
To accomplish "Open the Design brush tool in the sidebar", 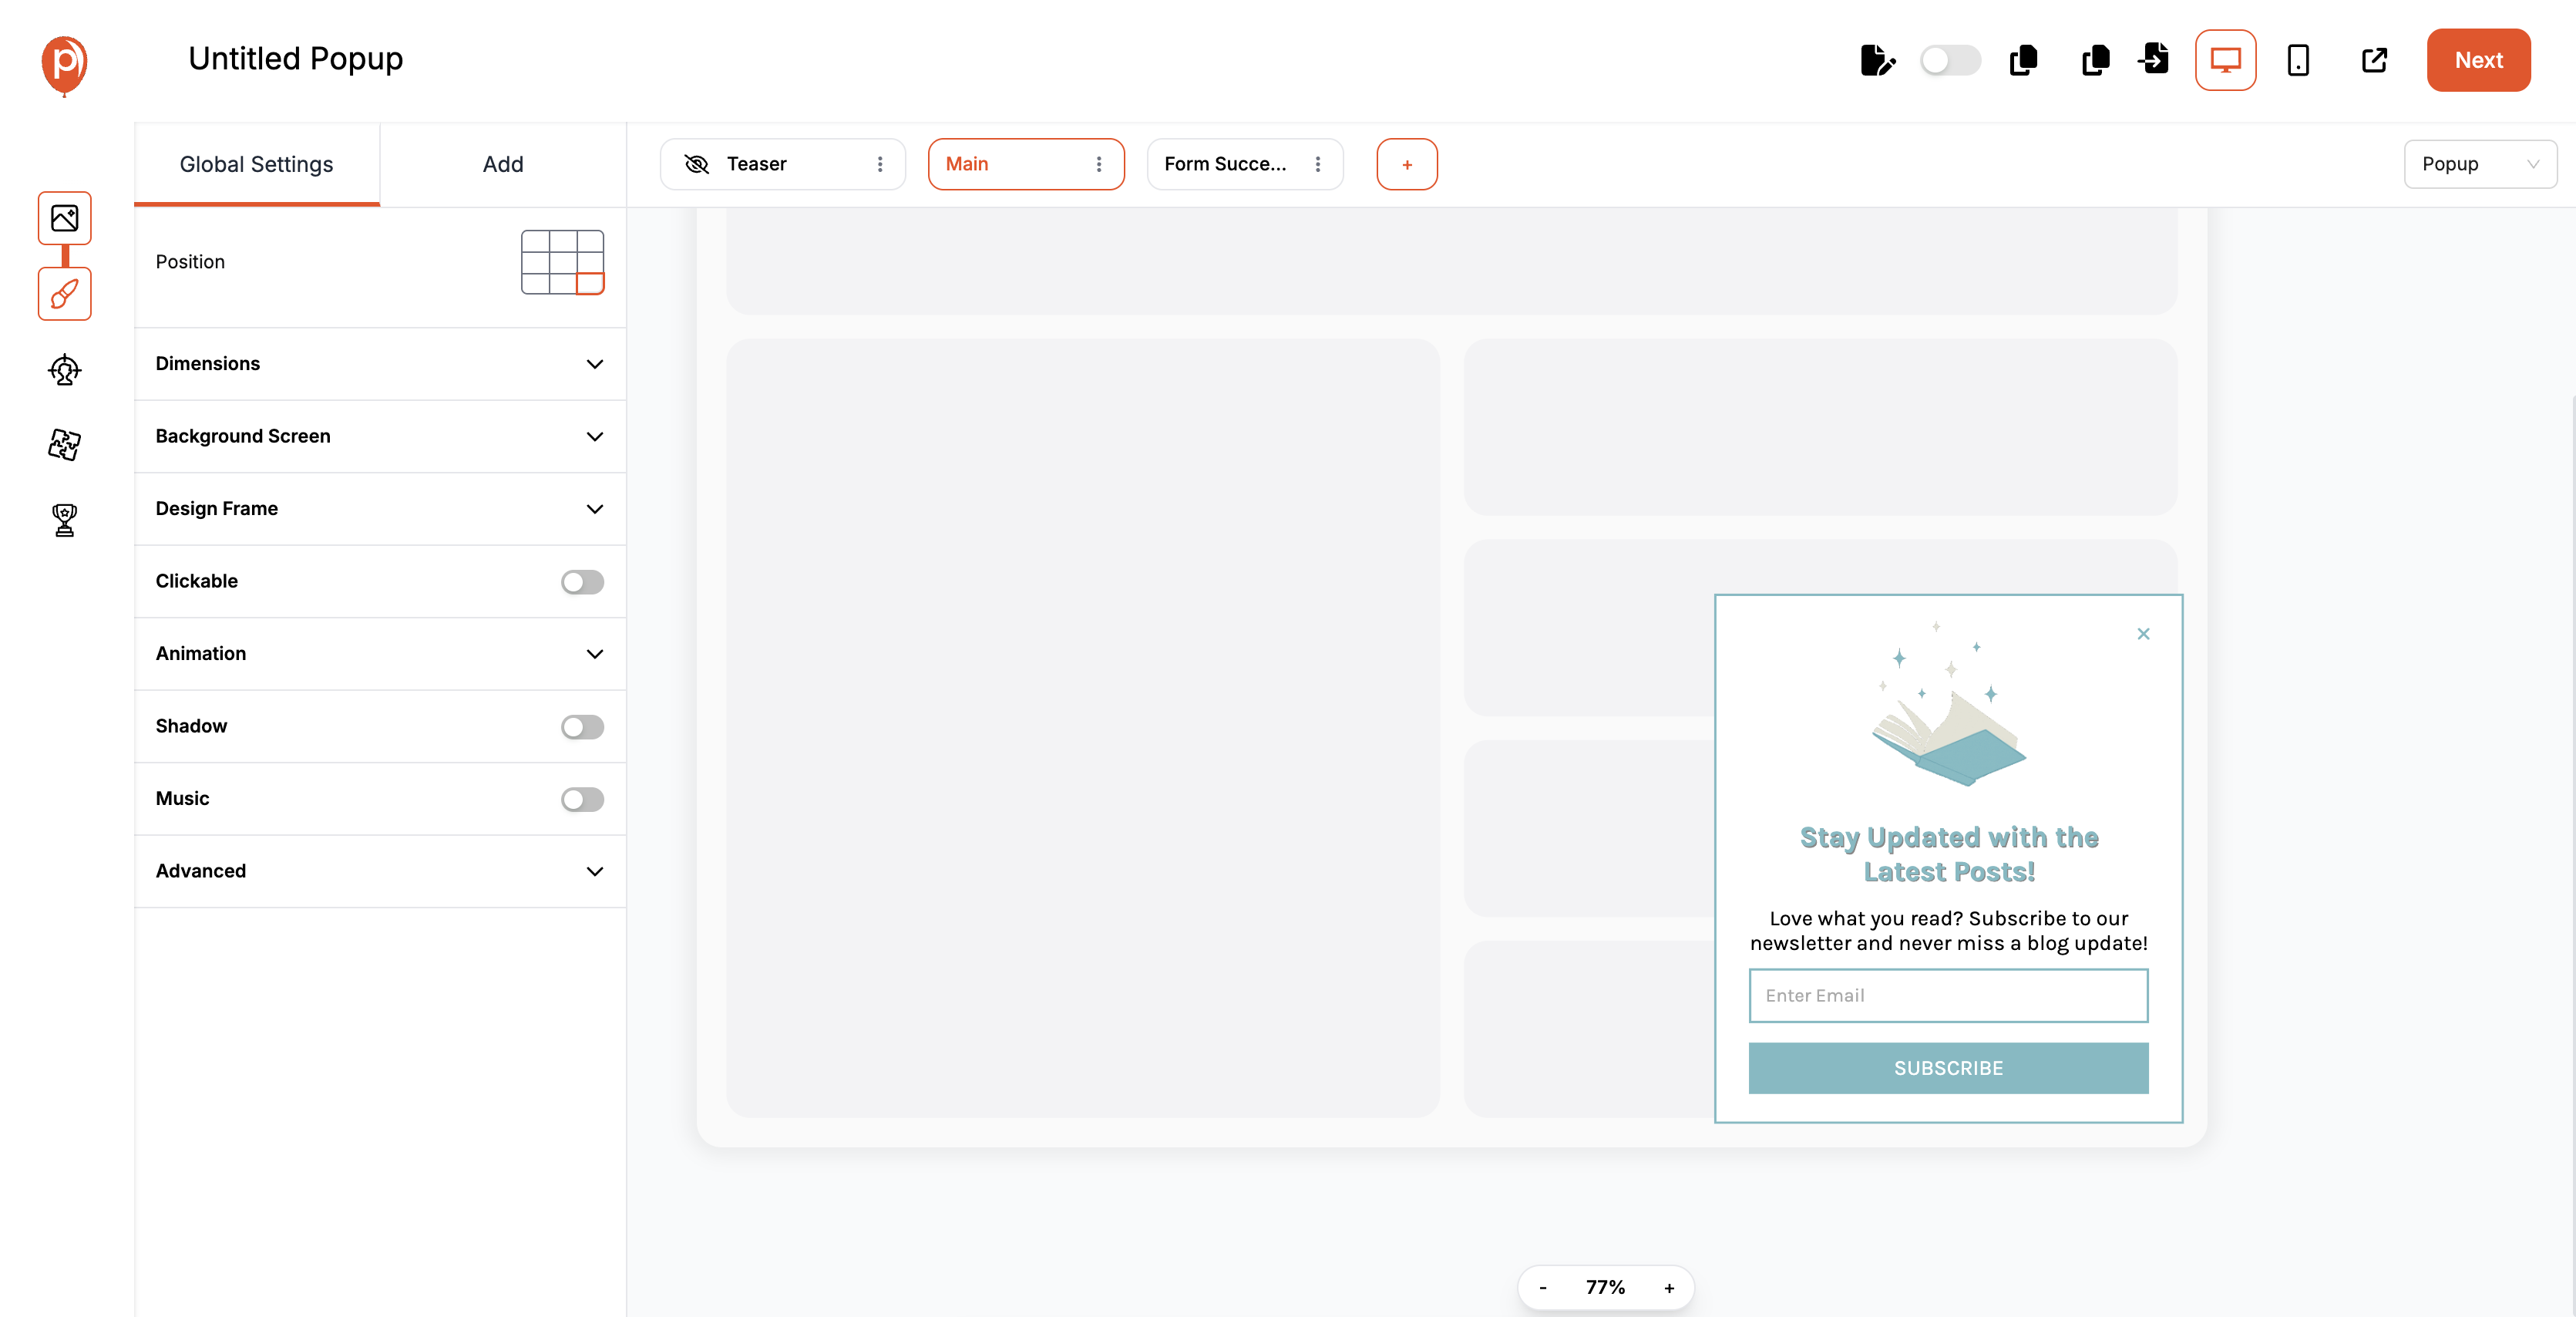I will (64, 294).
